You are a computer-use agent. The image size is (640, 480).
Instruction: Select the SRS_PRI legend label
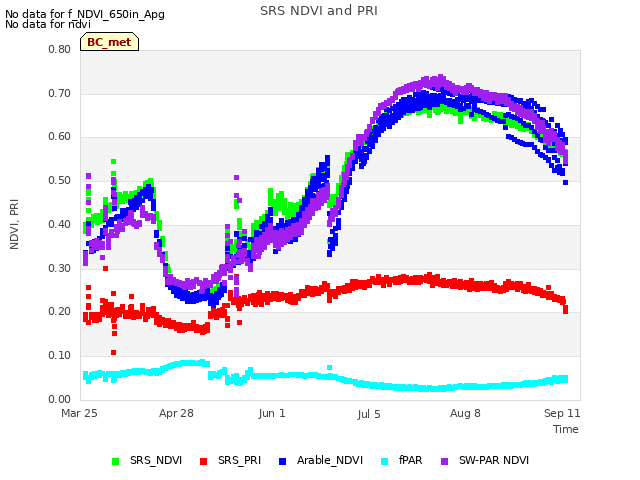239,460
